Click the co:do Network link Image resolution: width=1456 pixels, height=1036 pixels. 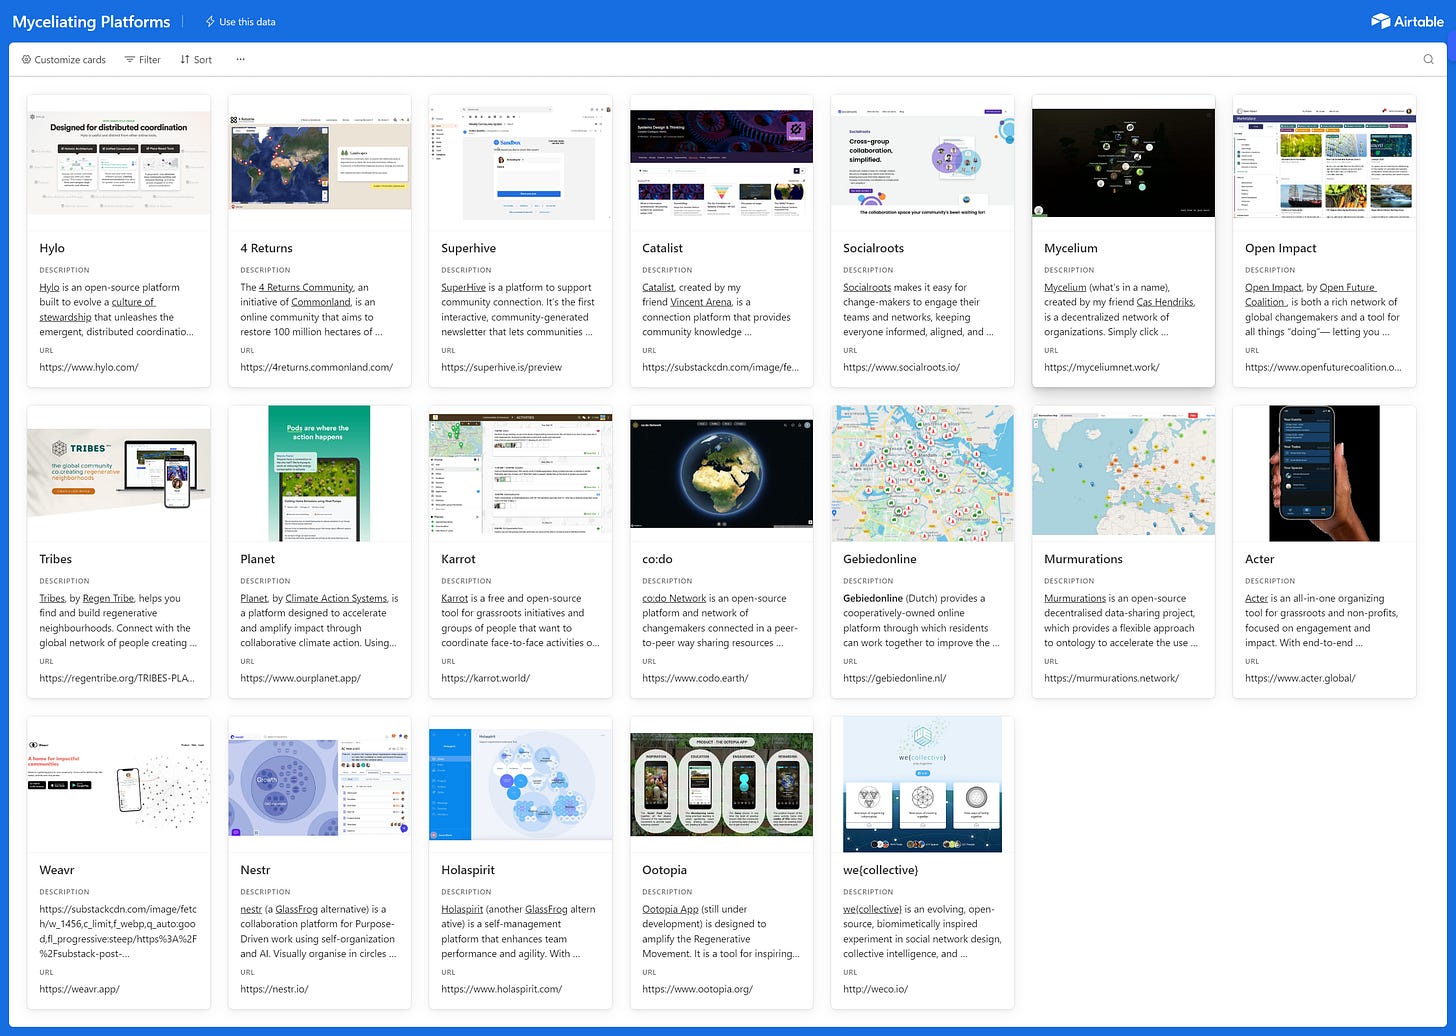[x=674, y=598]
